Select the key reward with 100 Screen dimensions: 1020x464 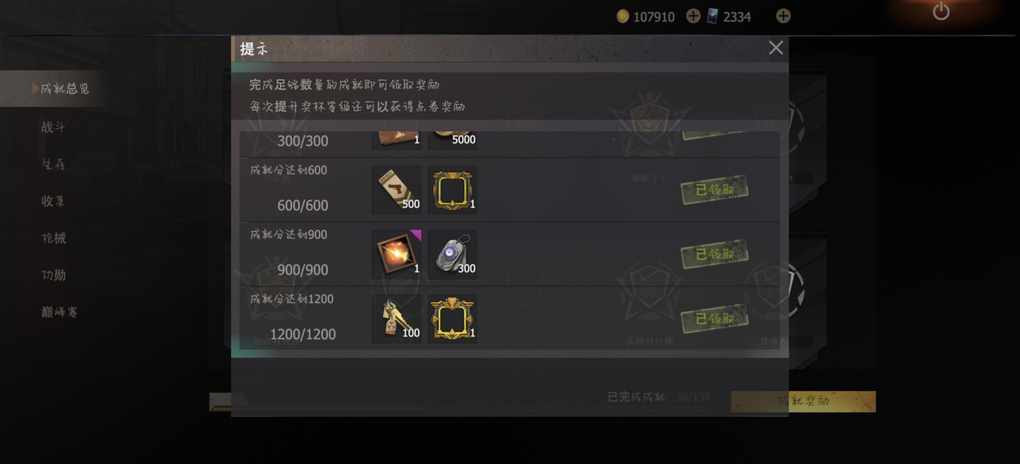tap(397, 319)
